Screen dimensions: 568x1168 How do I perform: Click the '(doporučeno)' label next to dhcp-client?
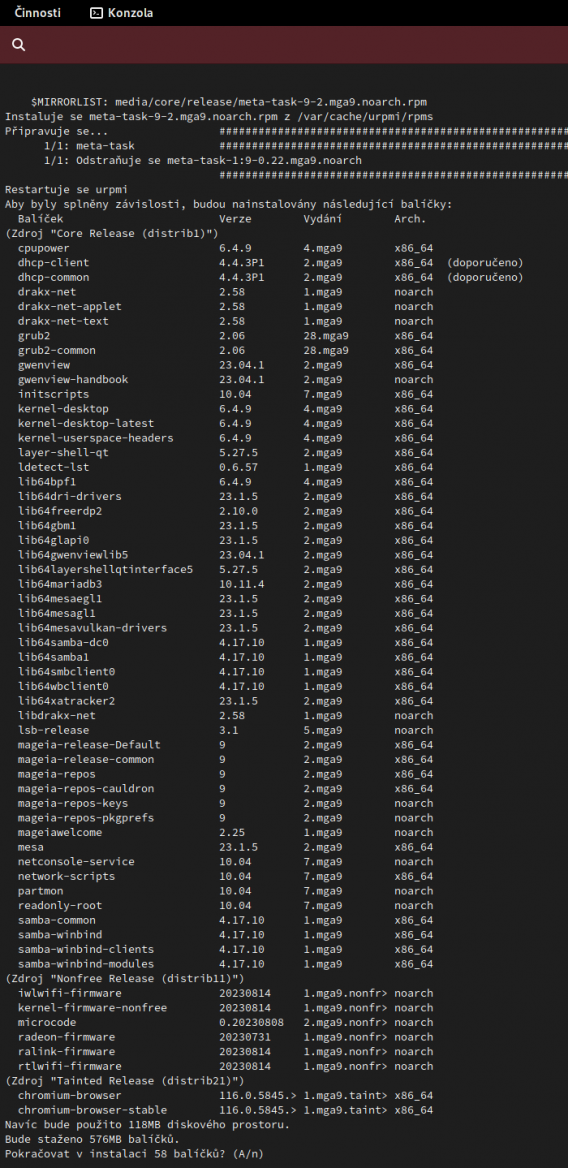pyautogui.click(x=485, y=262)
